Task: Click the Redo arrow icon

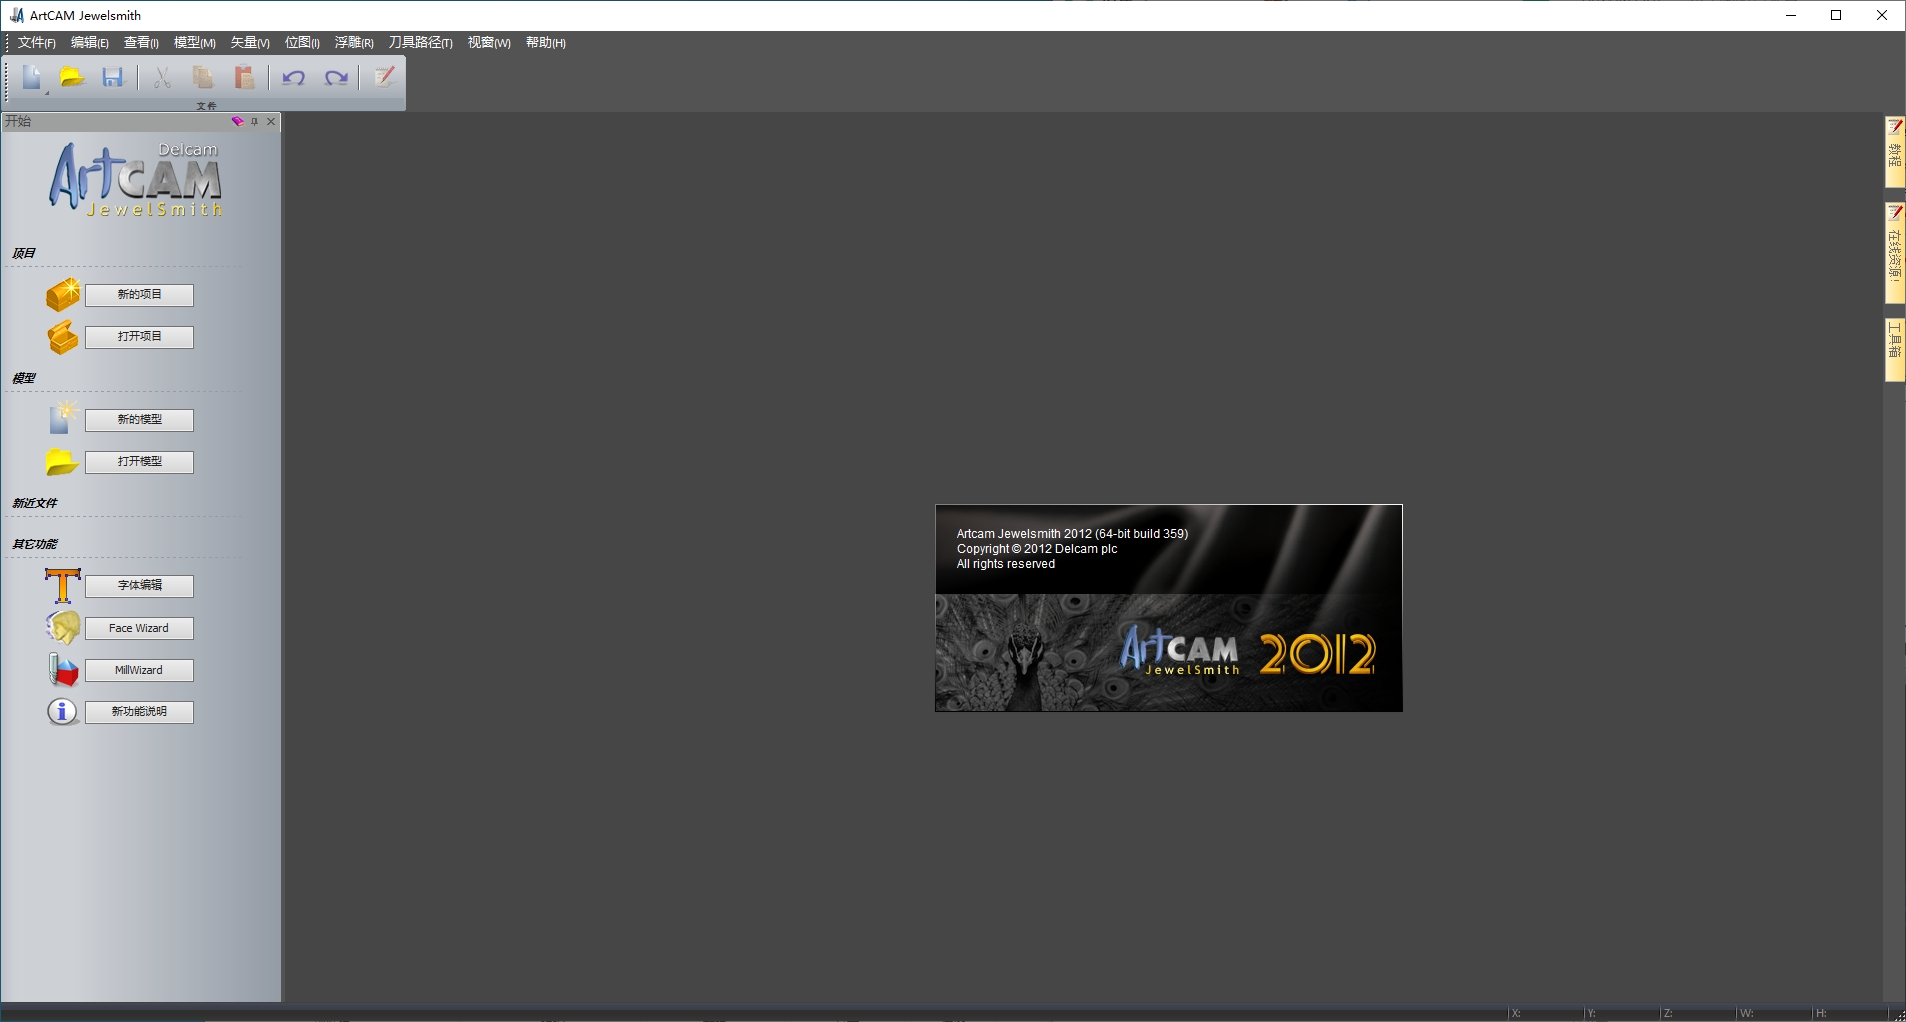Action: click(336, 78)
